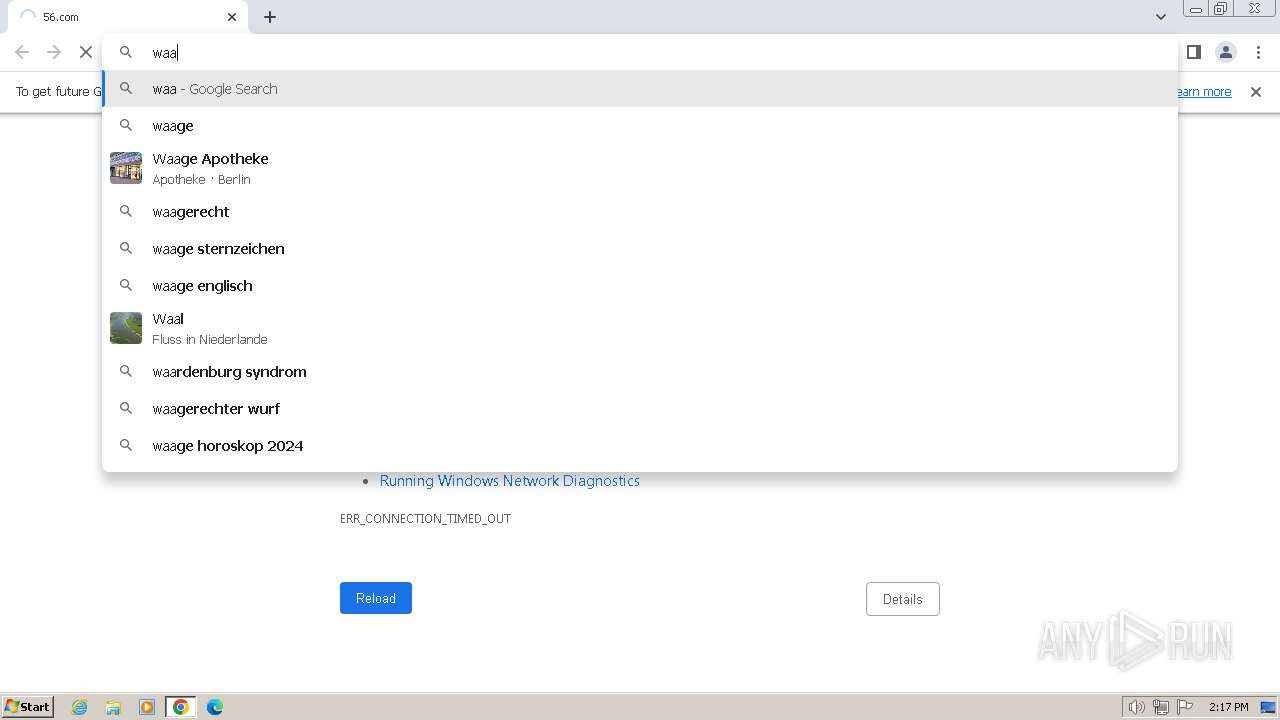Select the ERR_CONNECTION_TIMED_OUT text

pyautogui.click(x=425, y=519)
